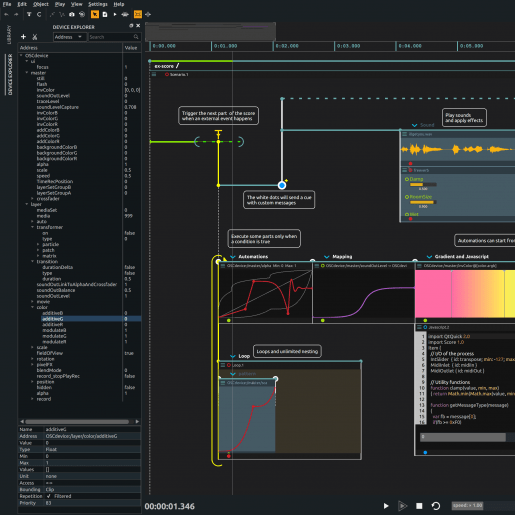The width and height of the screenshot is (515, 515).
Task: Click the T-shaped icon in the toolbar
Action: [x=29, y=14]
